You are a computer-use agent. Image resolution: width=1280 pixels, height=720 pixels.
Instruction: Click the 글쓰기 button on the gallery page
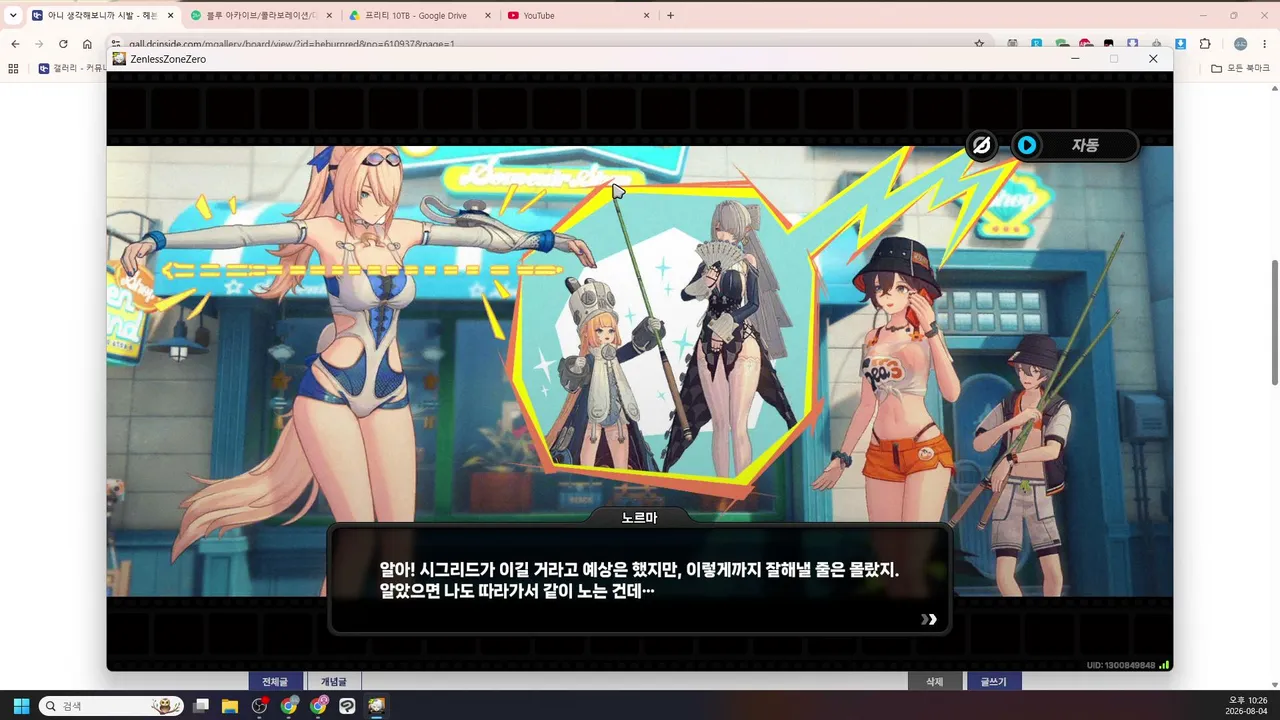click(993, 681)
